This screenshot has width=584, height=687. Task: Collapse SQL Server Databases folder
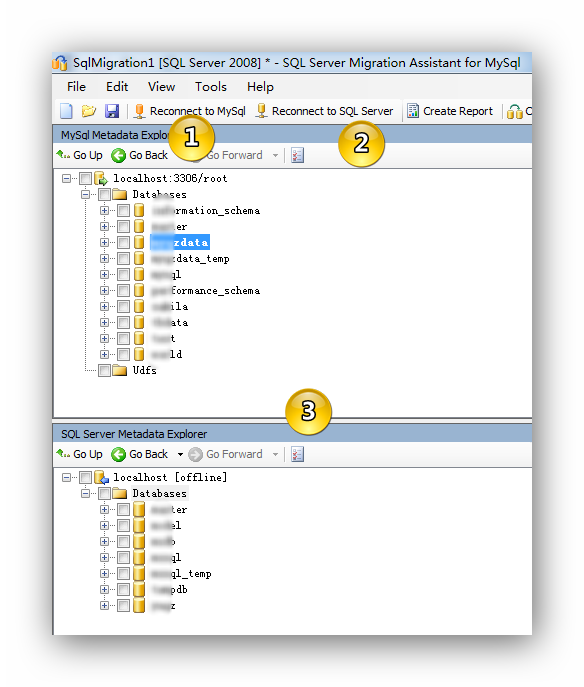pyautogui.click(x=85, y=494)
